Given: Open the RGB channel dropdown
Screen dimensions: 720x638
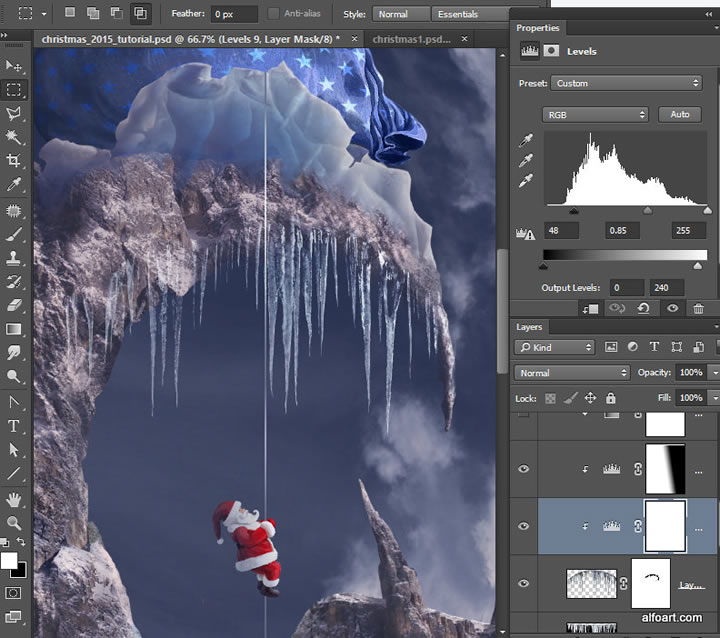Looking at the screenshot, I should tap(595, 115).
